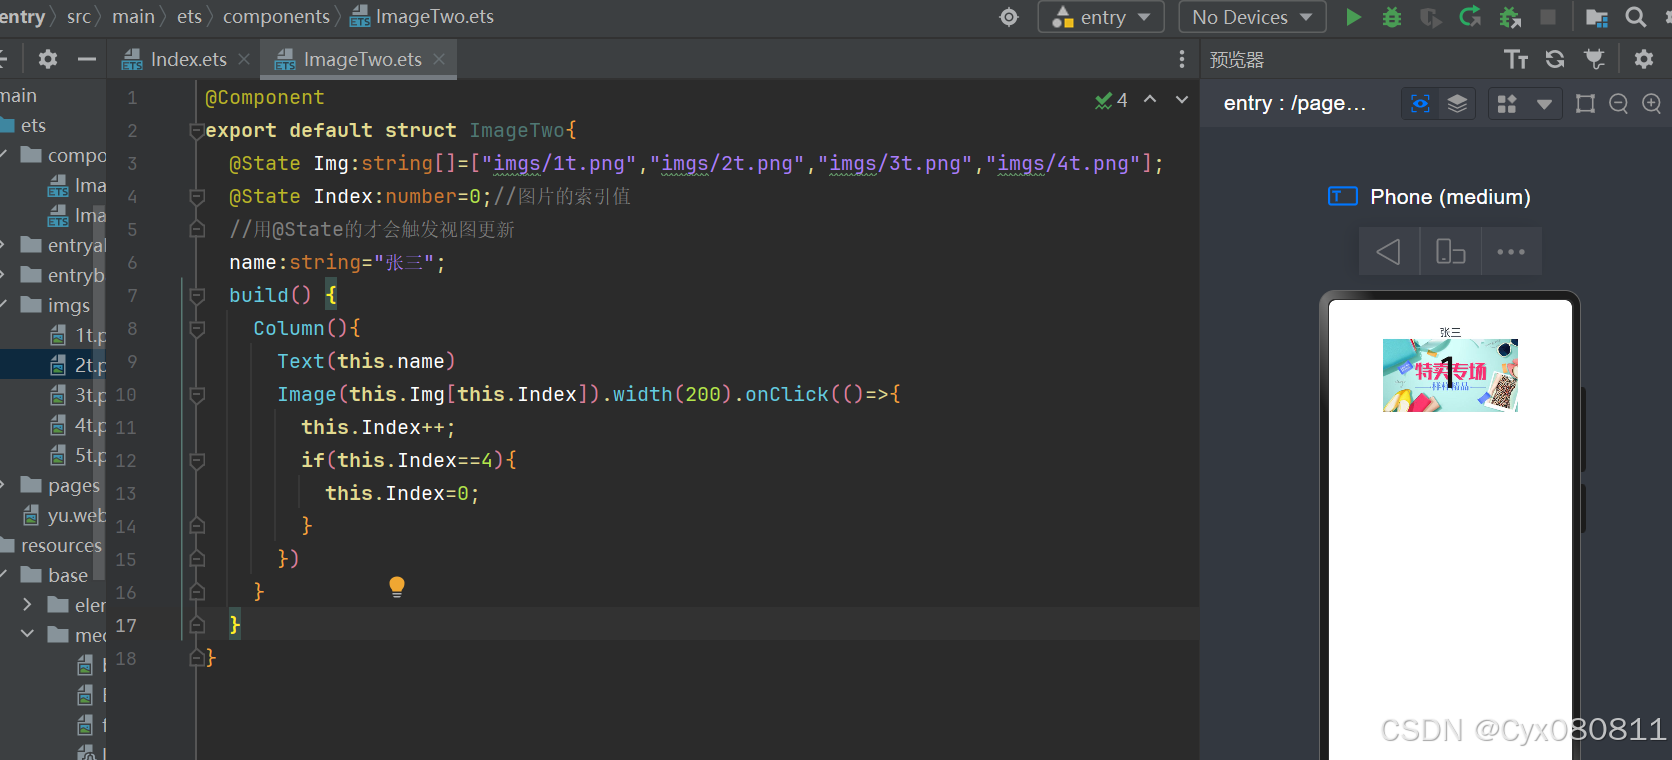Click the Text(this.name) code line
Viewport: 1672px width, 760px height.
(x=366, y=361)
